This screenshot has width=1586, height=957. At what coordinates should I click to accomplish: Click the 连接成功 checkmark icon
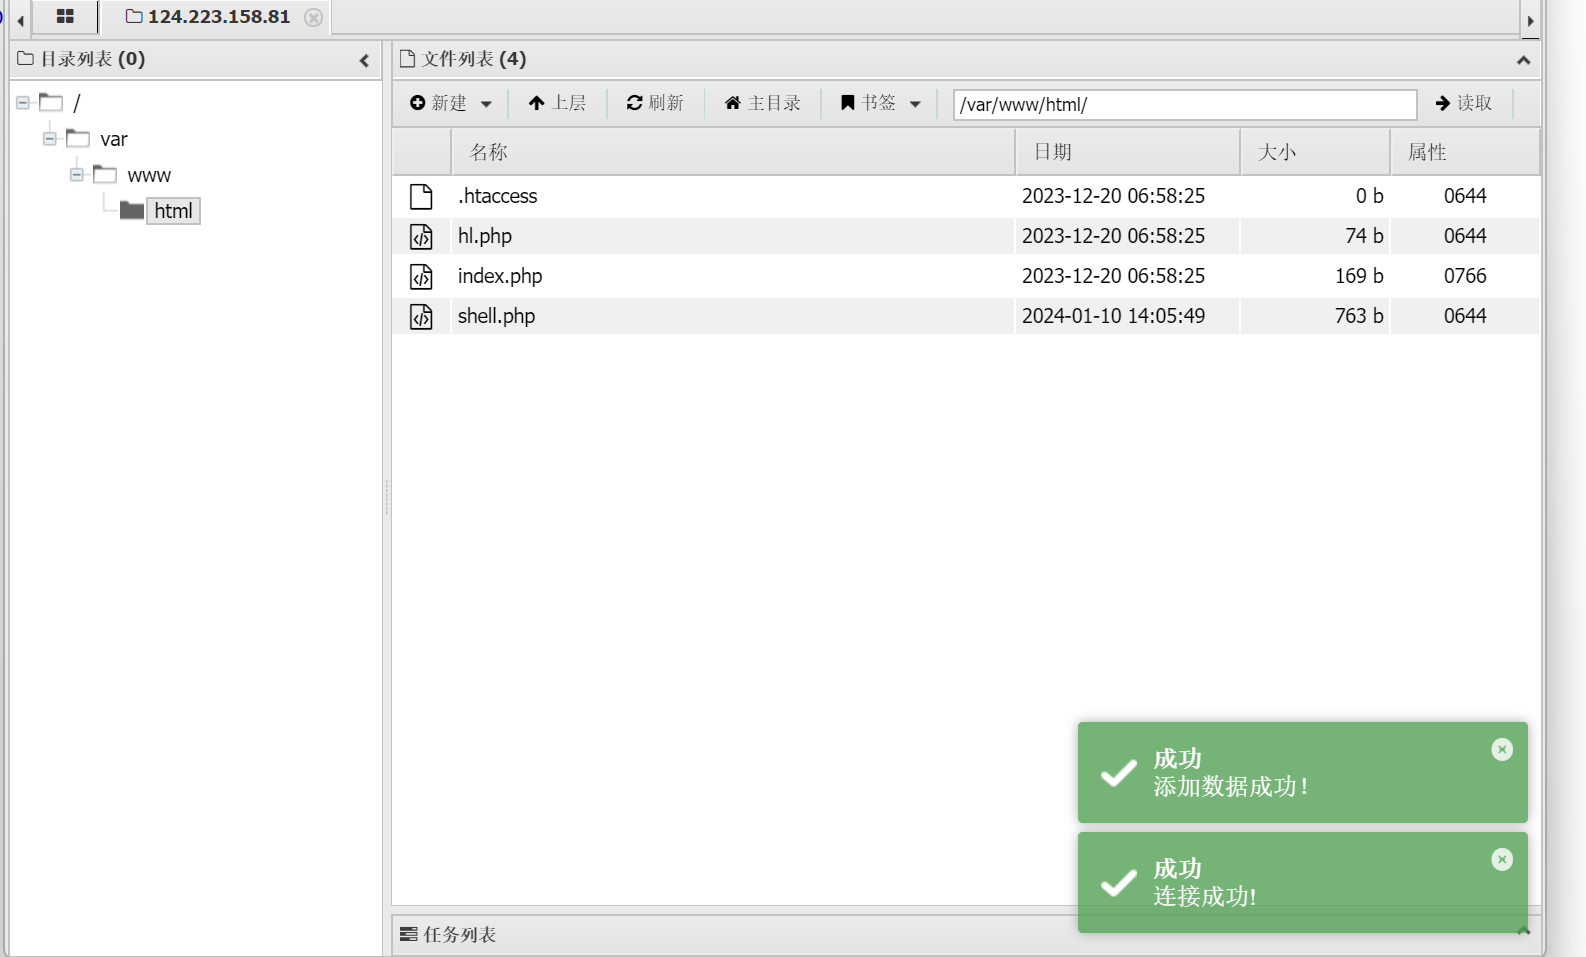click(x=1118, y=883)
